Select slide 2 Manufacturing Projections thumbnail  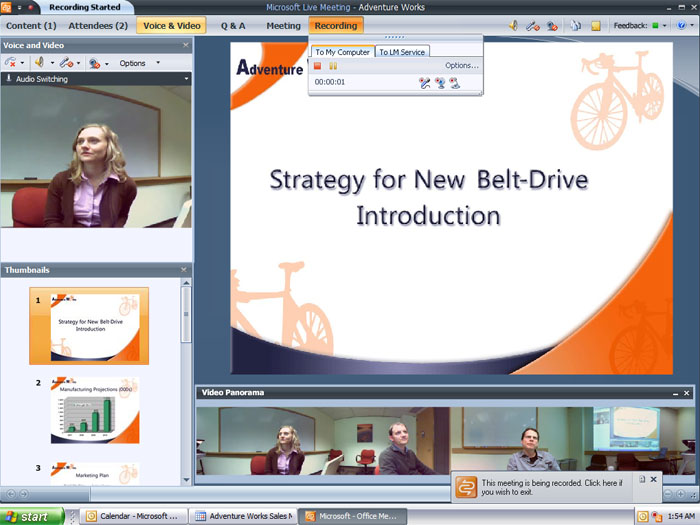(x=95, y=410)
